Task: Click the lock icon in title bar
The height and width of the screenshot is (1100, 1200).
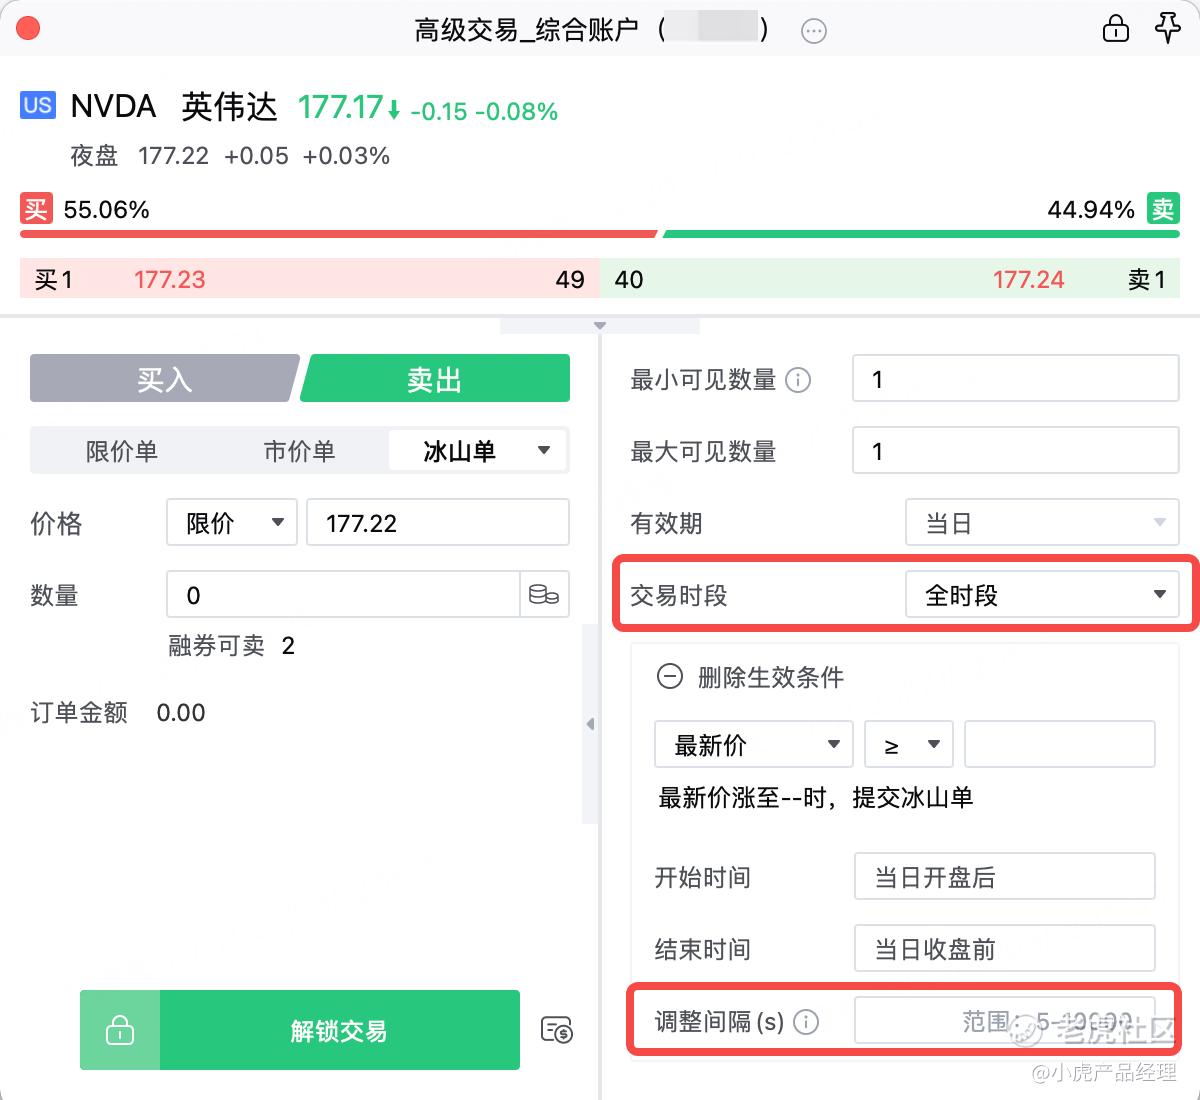Action: [x=1115, y=29]
